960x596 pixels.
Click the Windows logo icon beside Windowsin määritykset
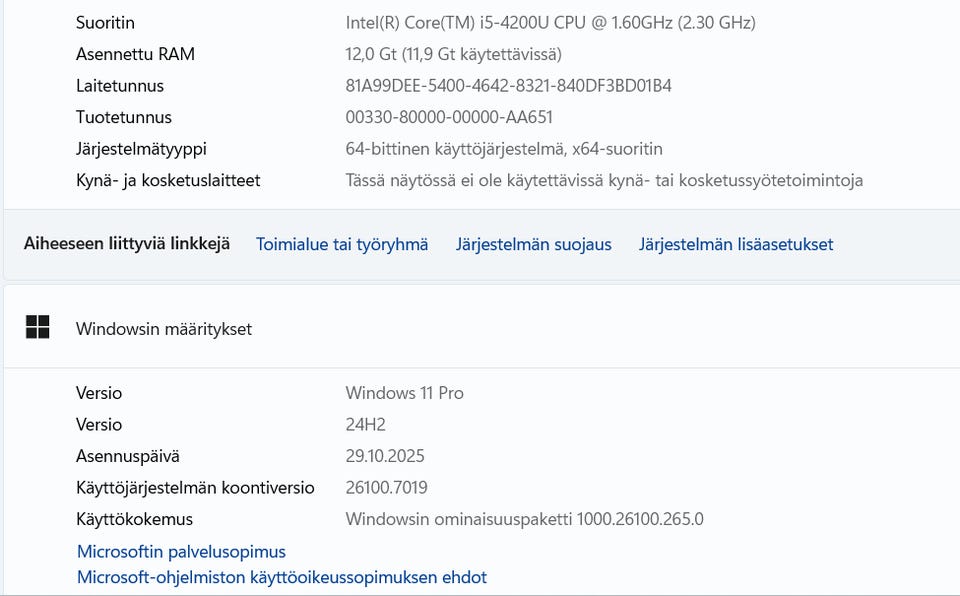click(38, 327)
